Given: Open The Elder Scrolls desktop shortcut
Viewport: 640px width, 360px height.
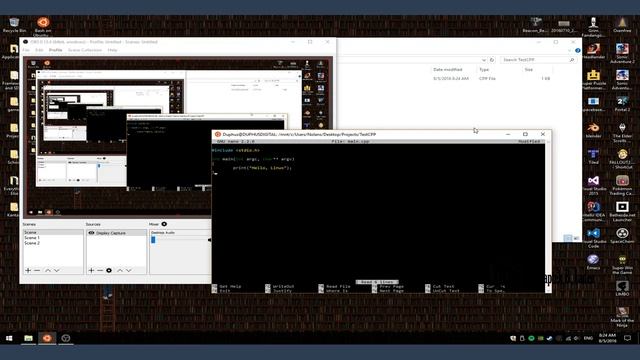Looking at the screenshot, I should (x=622, y=131).
